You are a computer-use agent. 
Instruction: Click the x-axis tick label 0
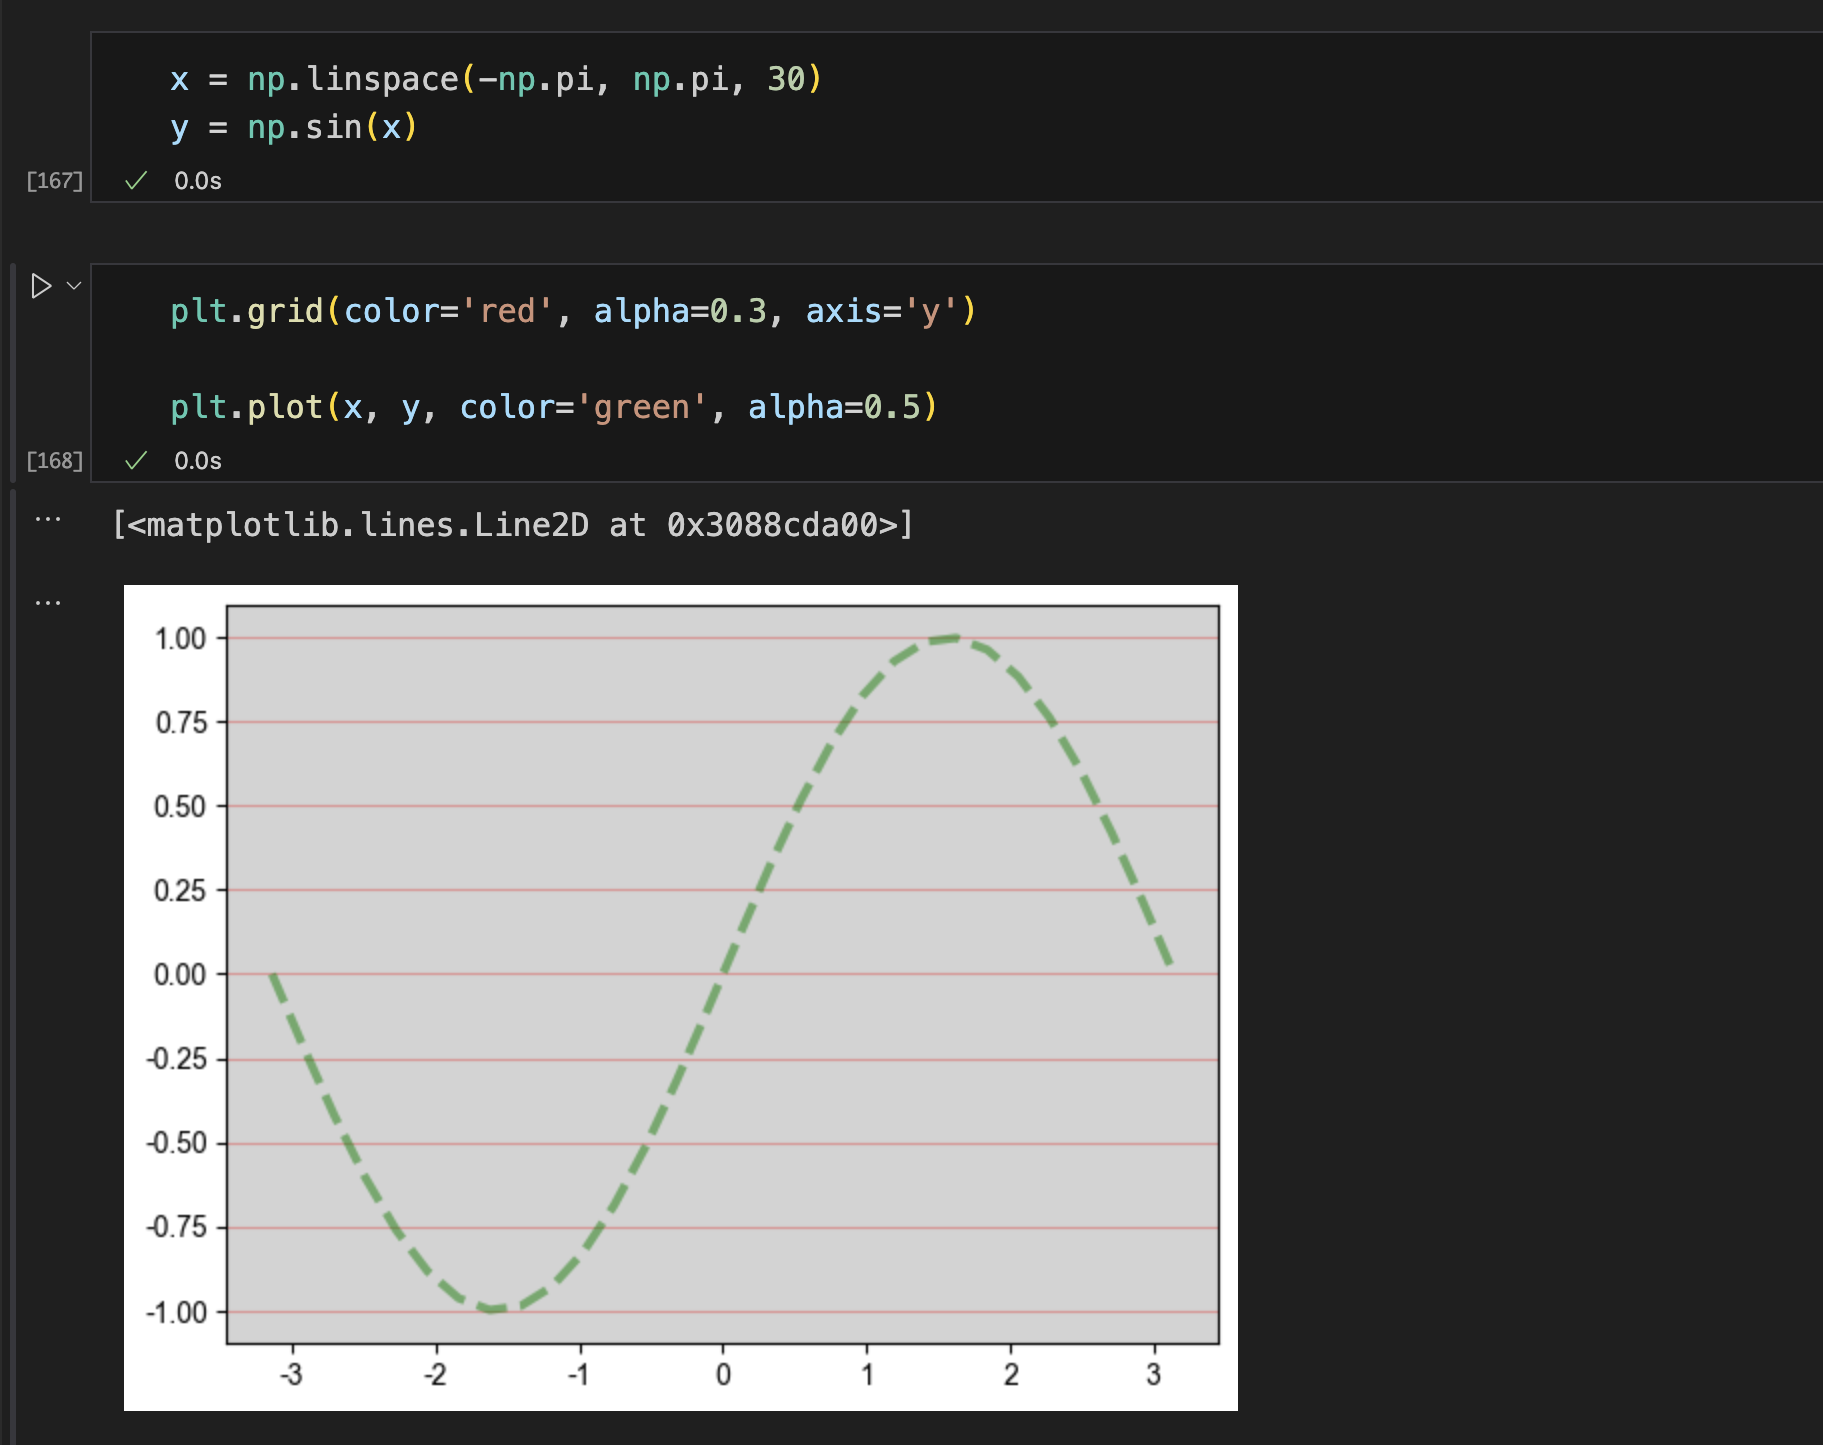[723, 1375]
